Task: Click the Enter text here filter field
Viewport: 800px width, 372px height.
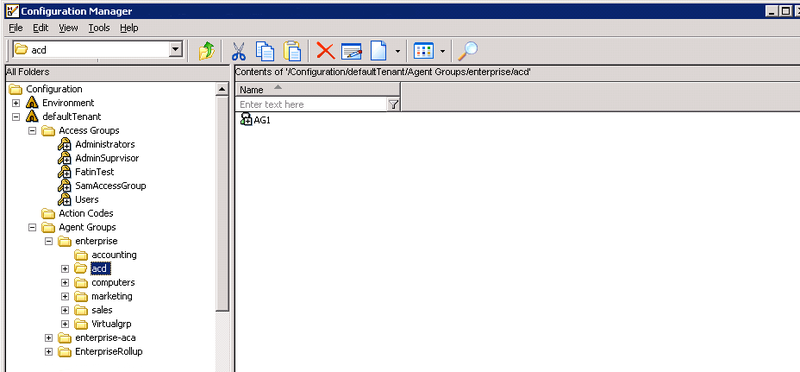Action: click(312, 105)
